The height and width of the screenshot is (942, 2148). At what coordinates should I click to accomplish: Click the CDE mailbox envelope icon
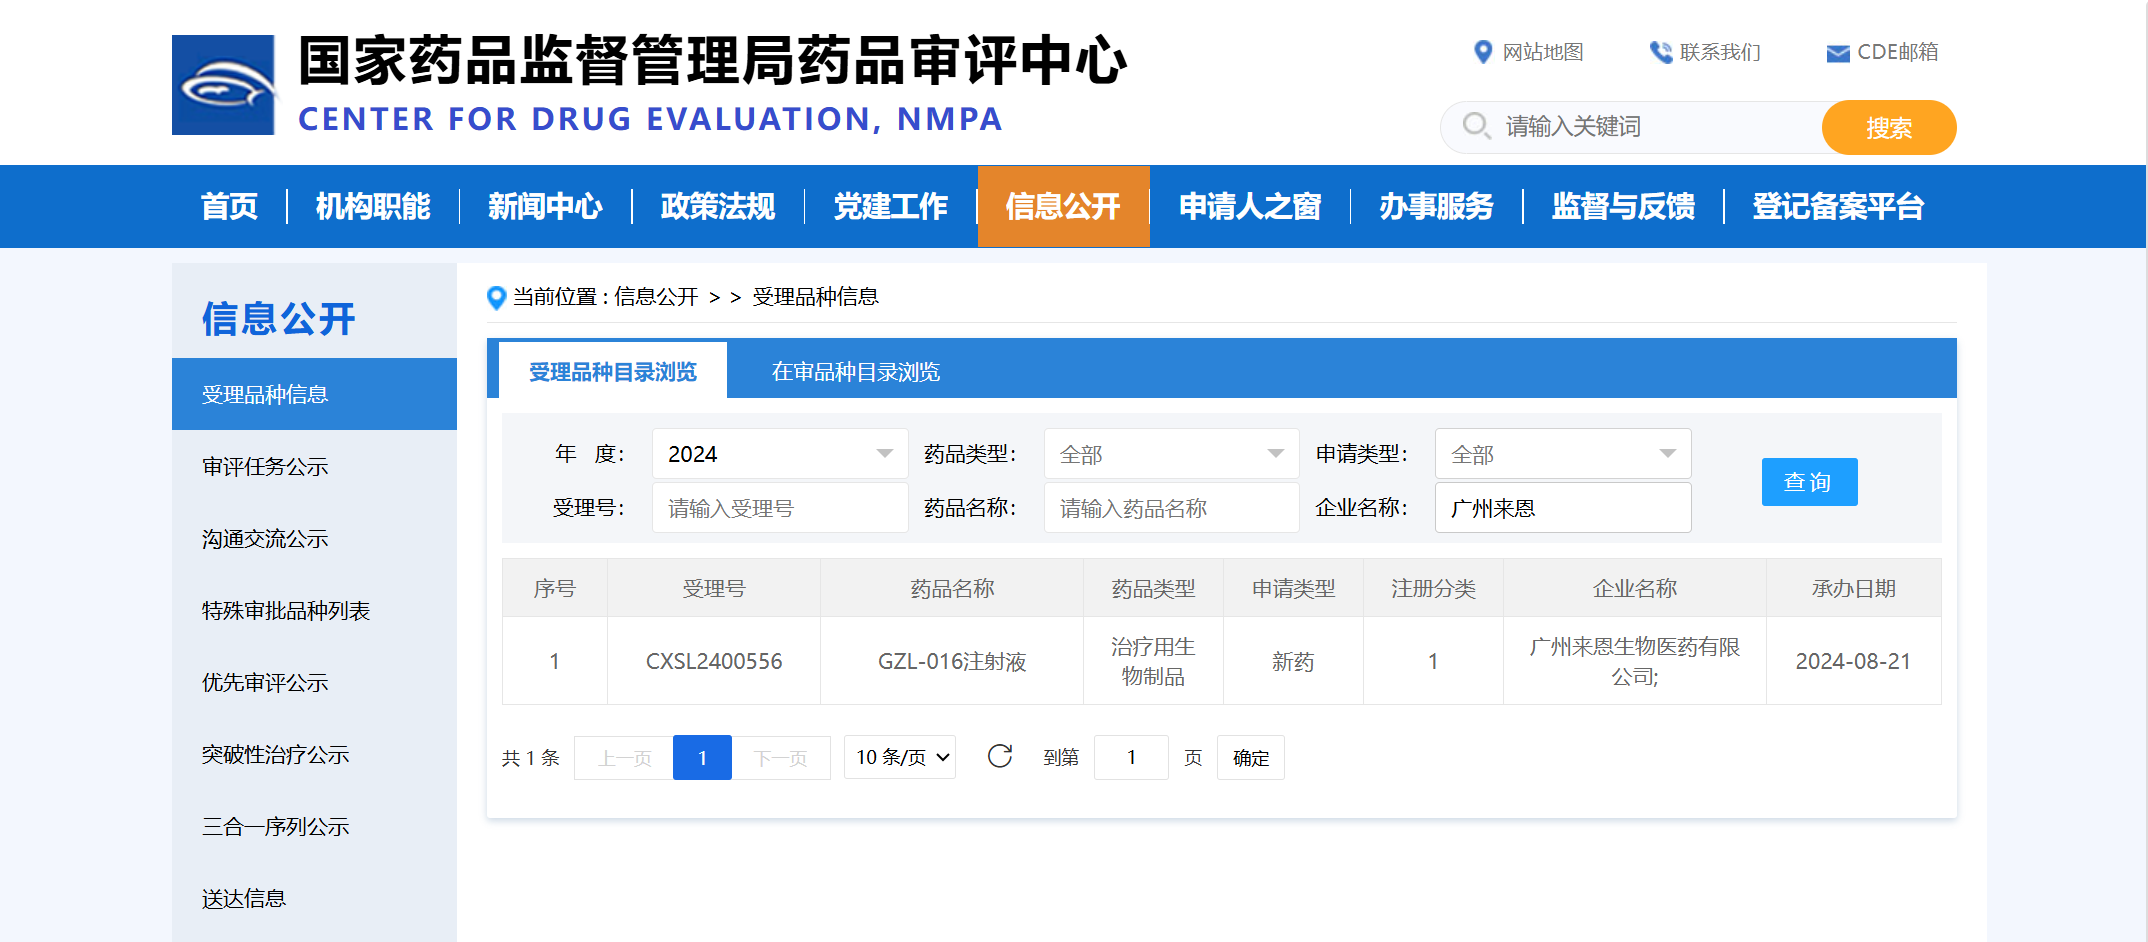coord(1837,53)
